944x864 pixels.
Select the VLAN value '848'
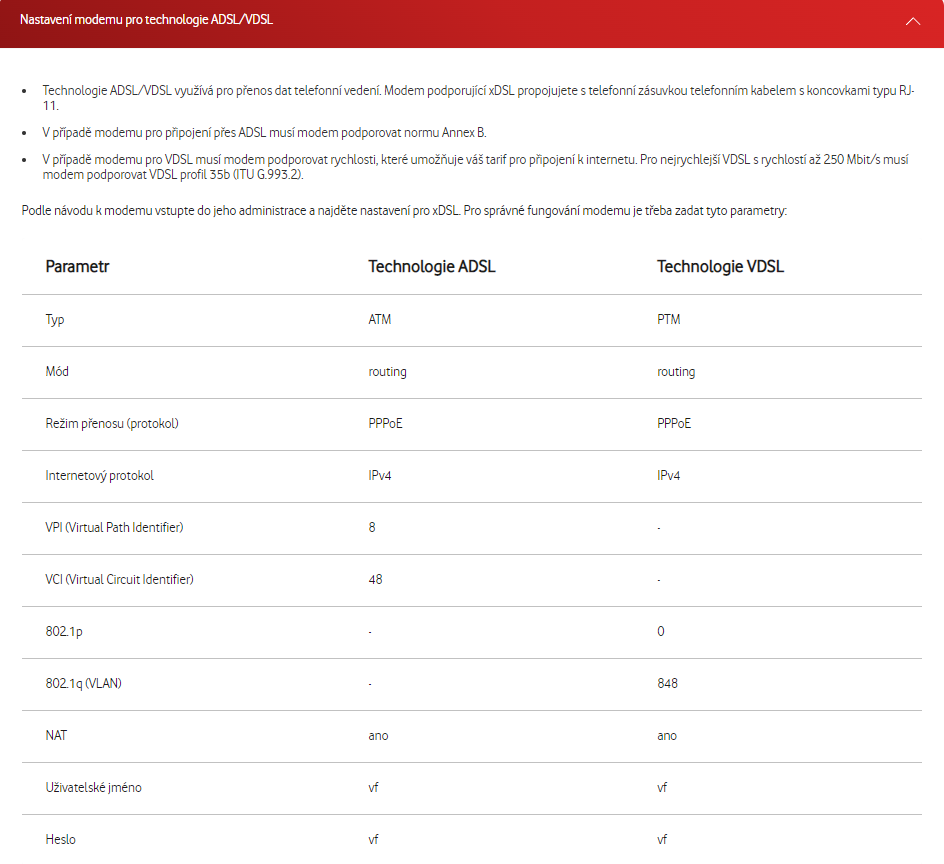(x=667, y=684)
